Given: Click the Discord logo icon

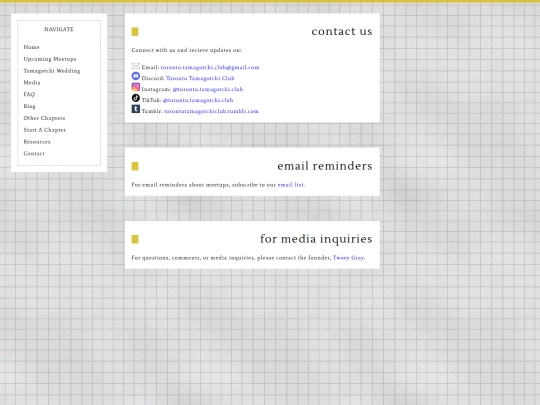Looking at the screenshot, I should [x=136, y=76].
